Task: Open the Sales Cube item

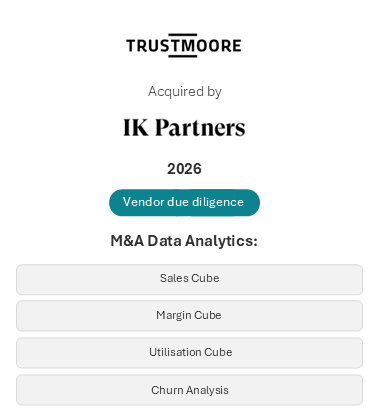Action: pos(189,279)
